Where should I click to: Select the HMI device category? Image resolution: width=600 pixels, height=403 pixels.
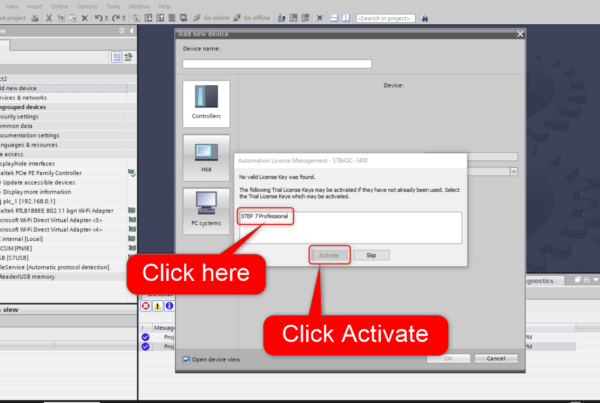click(x=206, y=158)
